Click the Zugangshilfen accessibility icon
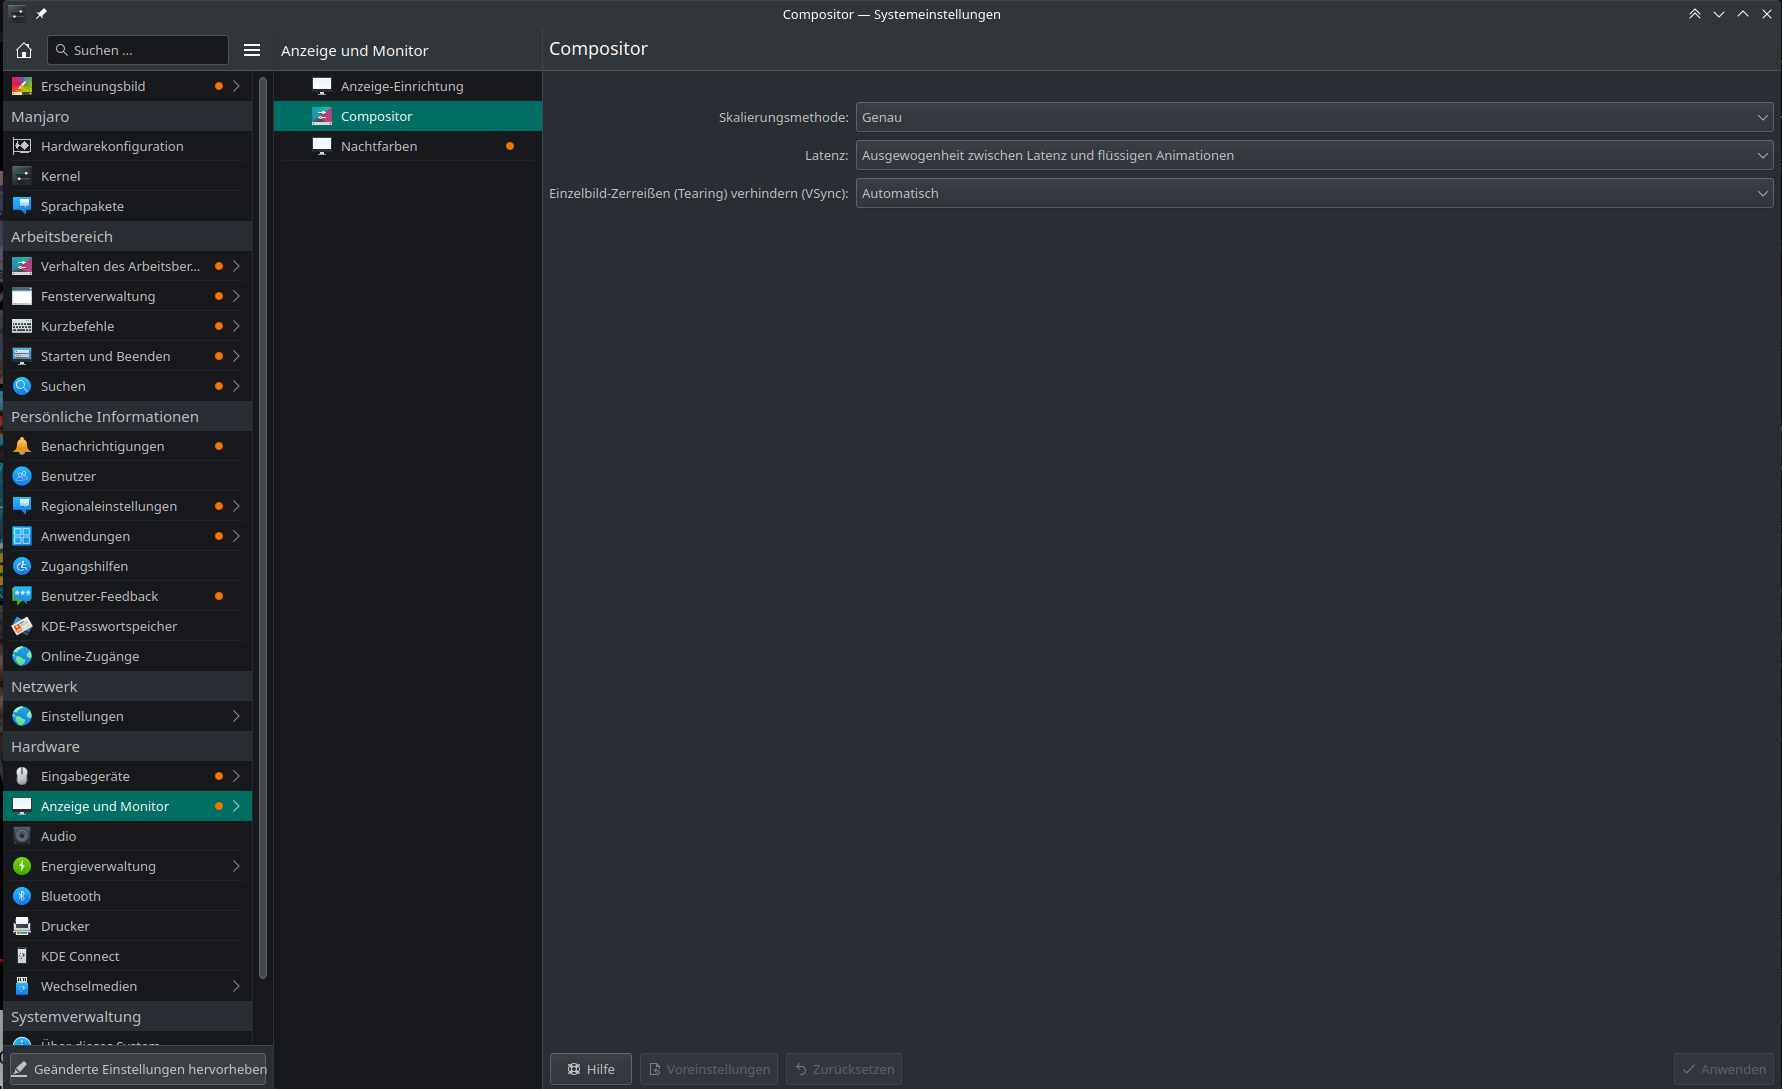 (22, 566)
